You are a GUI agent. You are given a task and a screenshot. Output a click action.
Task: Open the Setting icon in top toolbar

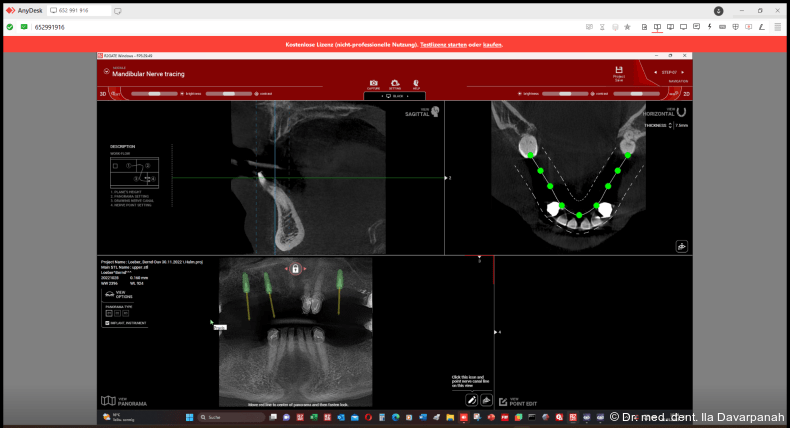tap(395, 84)
